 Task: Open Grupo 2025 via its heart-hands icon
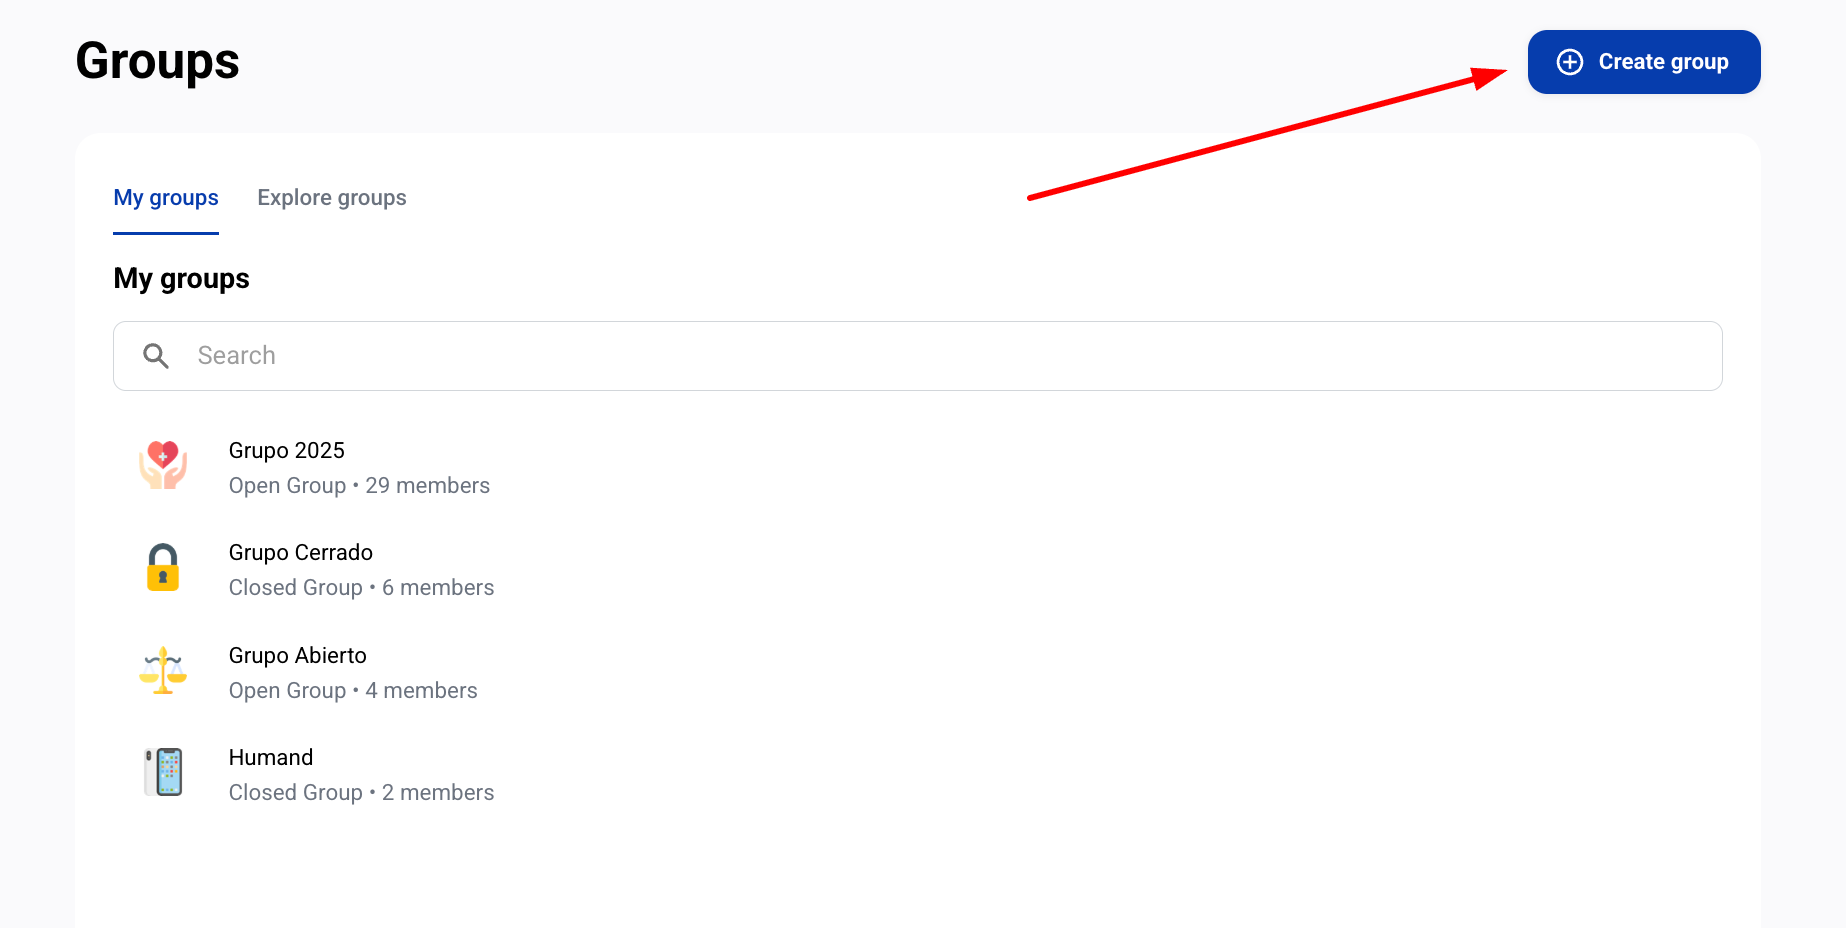tap(163, 466)
